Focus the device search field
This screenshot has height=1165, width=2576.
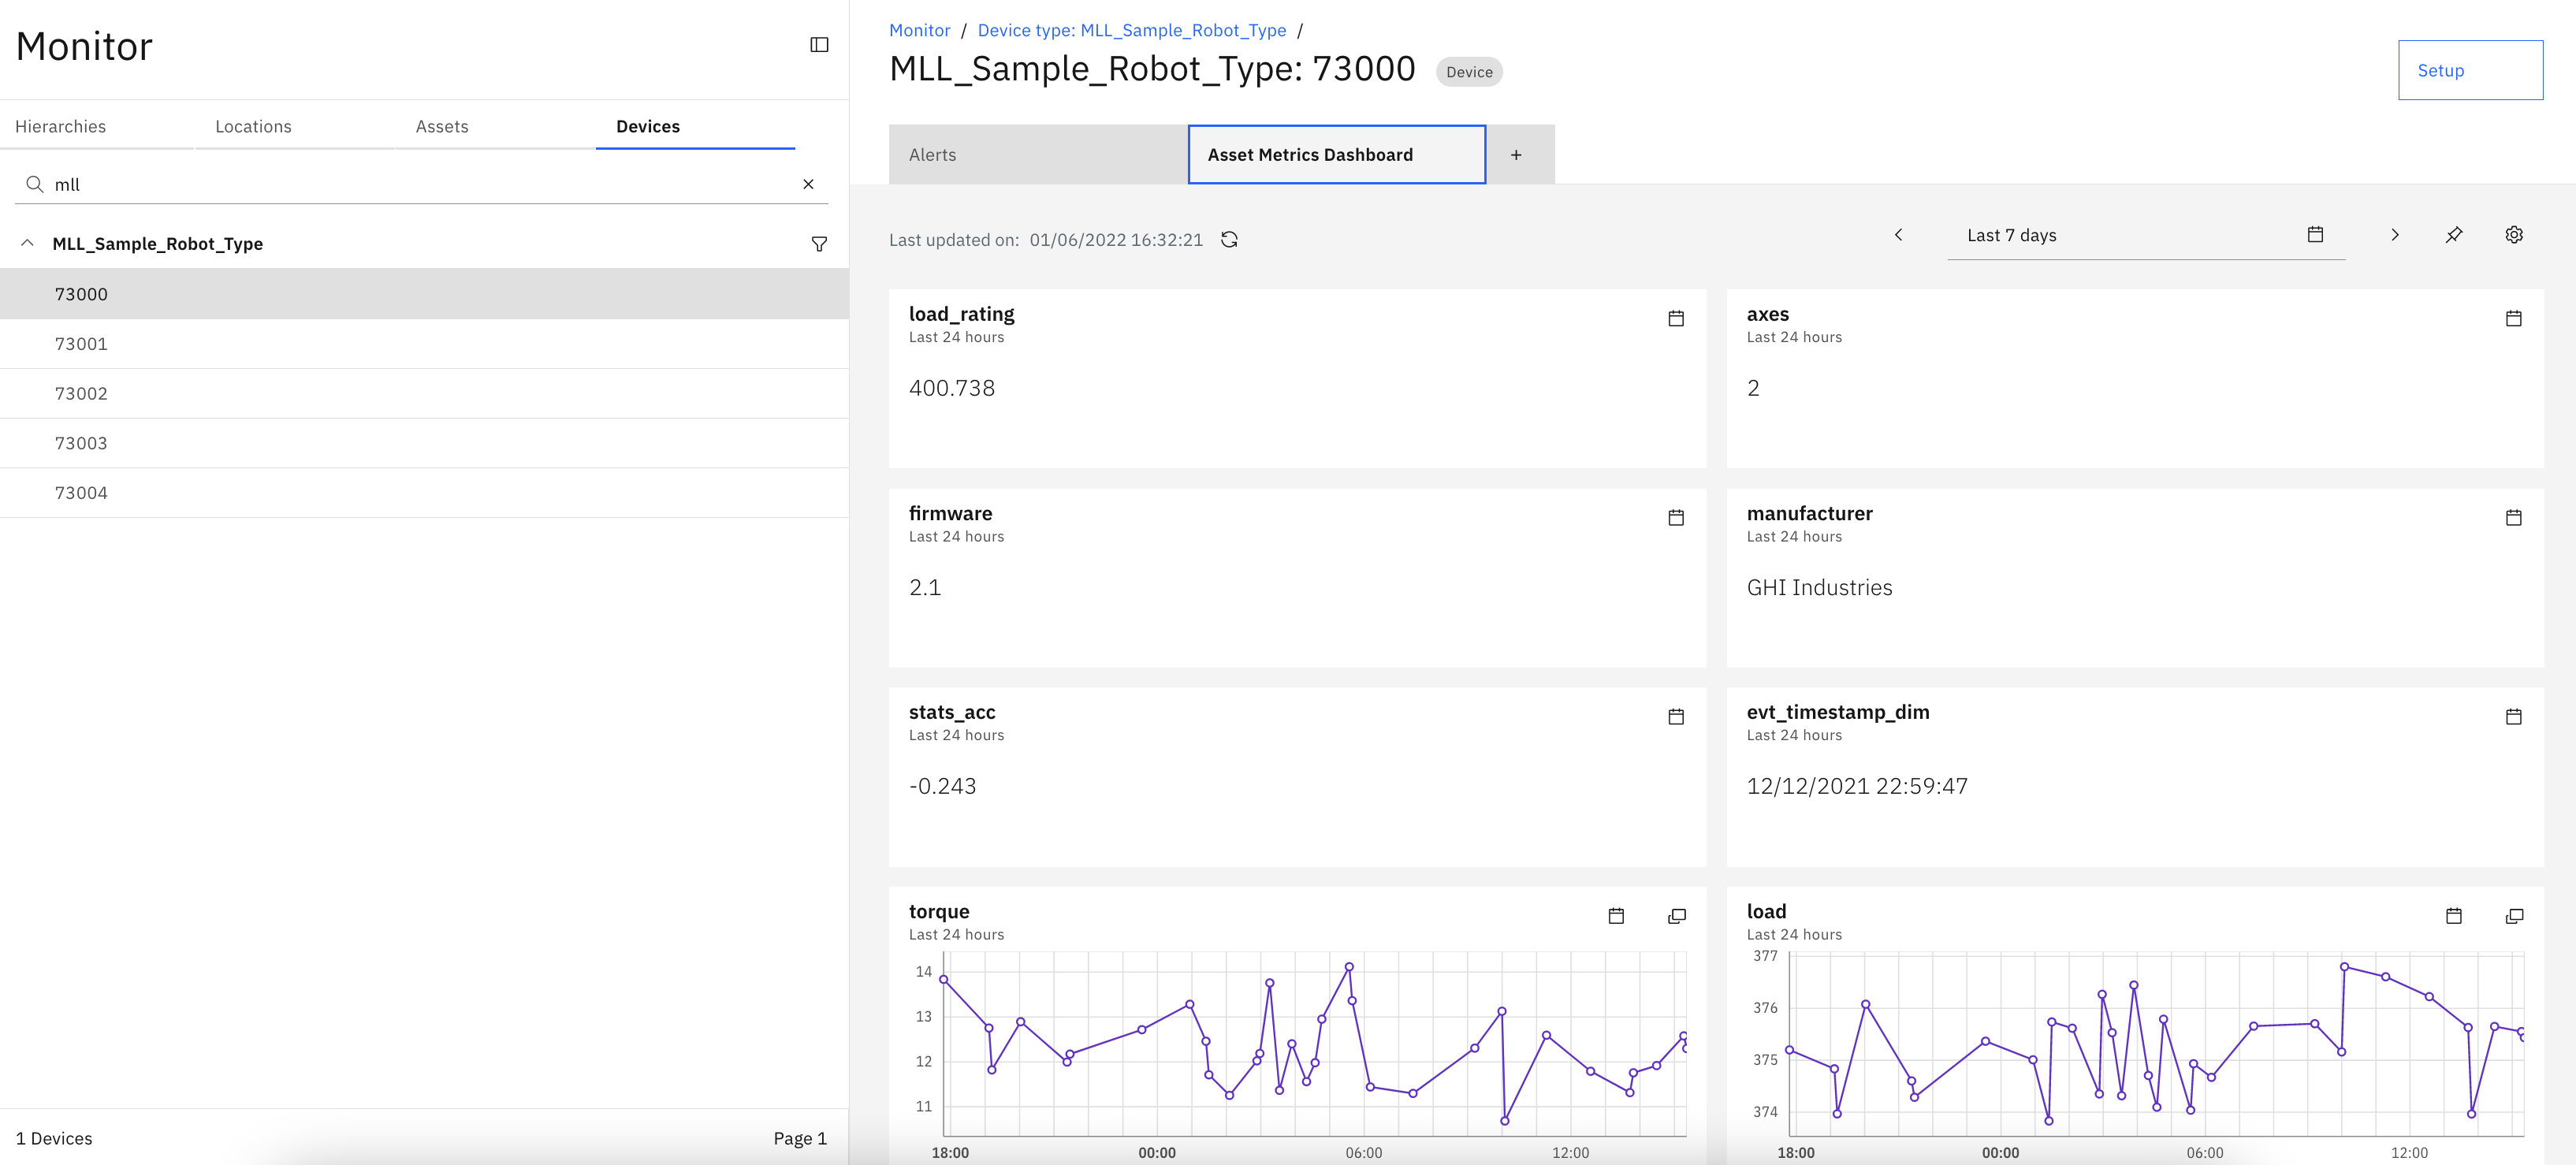420,184
